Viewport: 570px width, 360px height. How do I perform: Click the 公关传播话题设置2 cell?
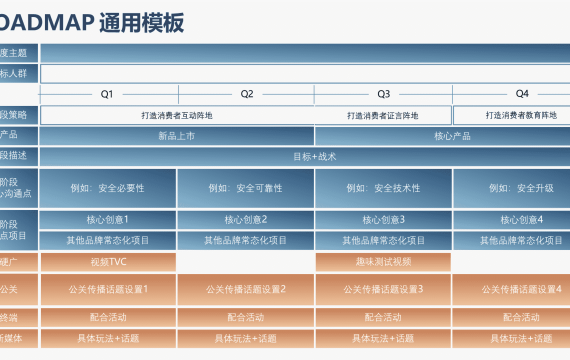tap(246, 289)
